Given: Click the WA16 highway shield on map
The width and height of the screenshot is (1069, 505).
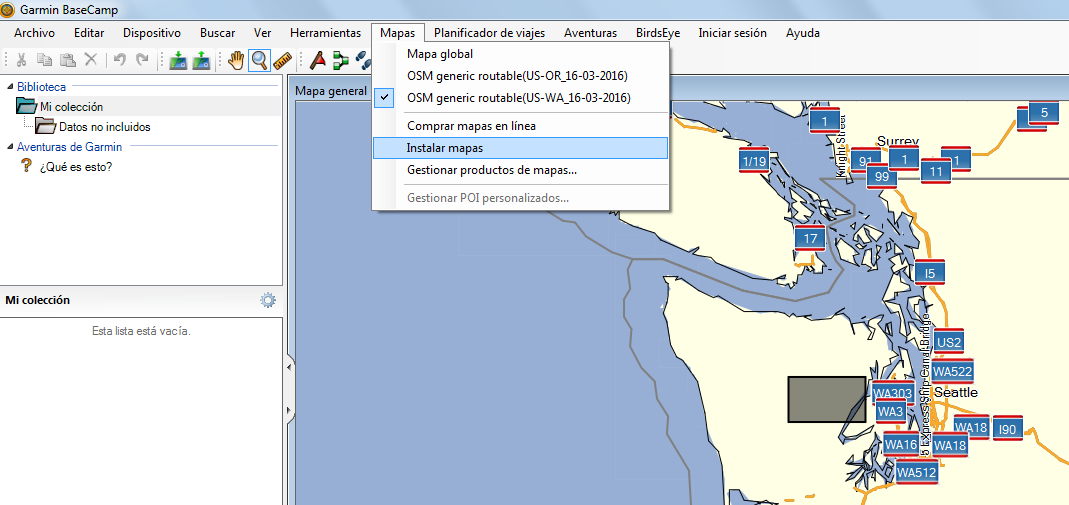Looking at the screenshot, I should [x=901, y=444].
